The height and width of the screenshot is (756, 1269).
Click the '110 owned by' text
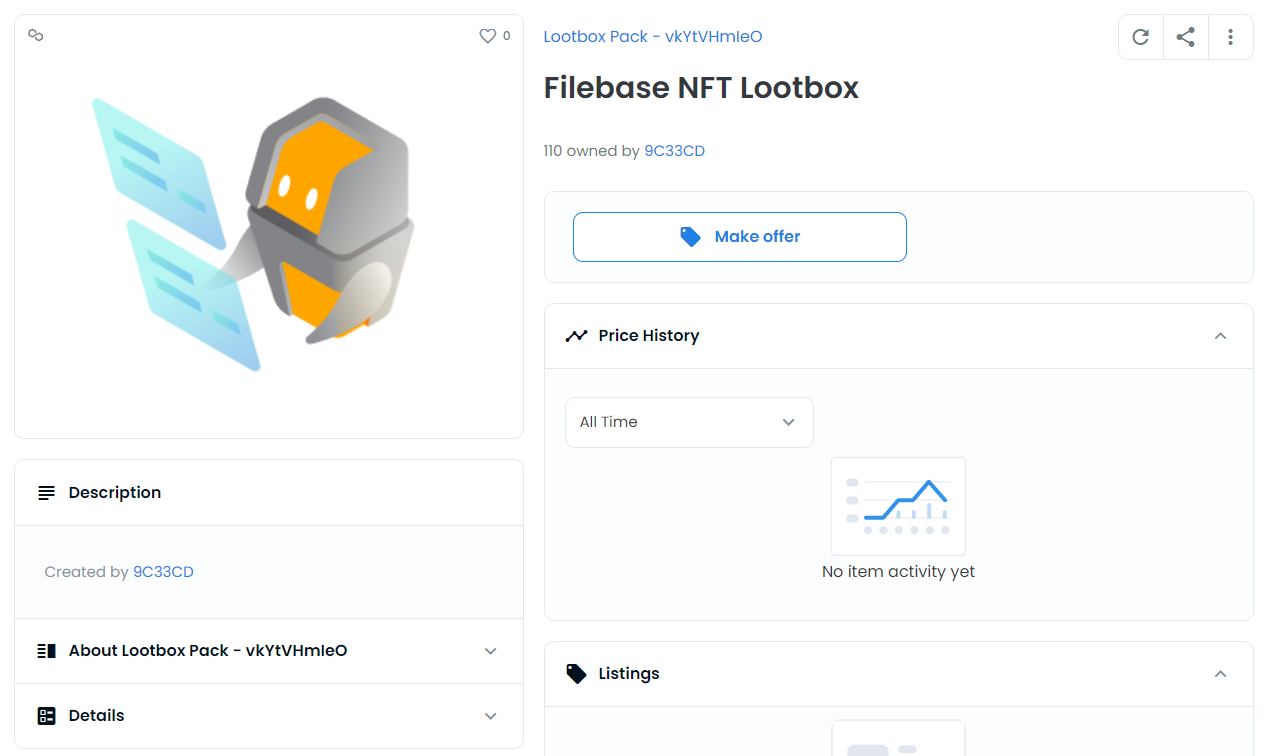tap(592, 151)
